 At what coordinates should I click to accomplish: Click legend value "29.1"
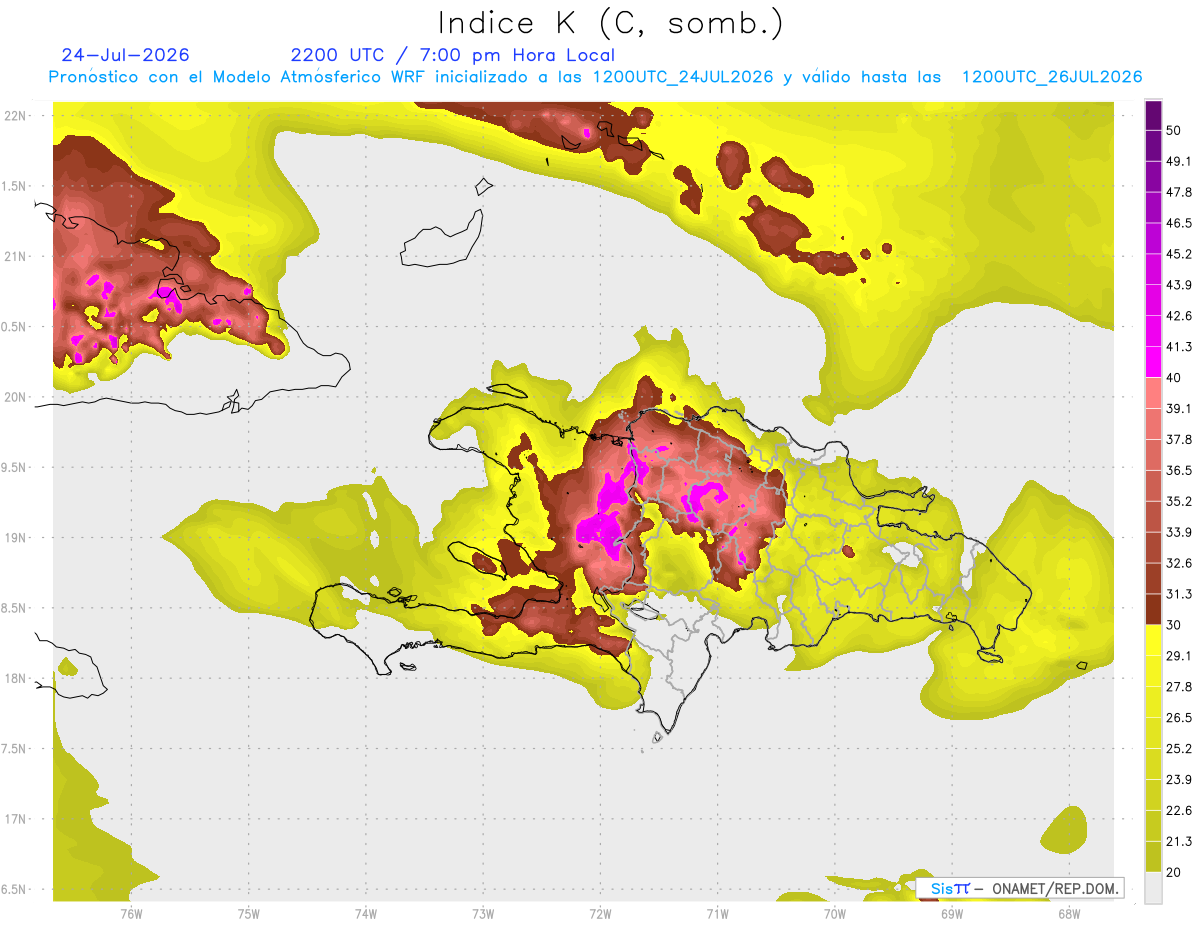pyautogui.click(x=1178, y=656)
